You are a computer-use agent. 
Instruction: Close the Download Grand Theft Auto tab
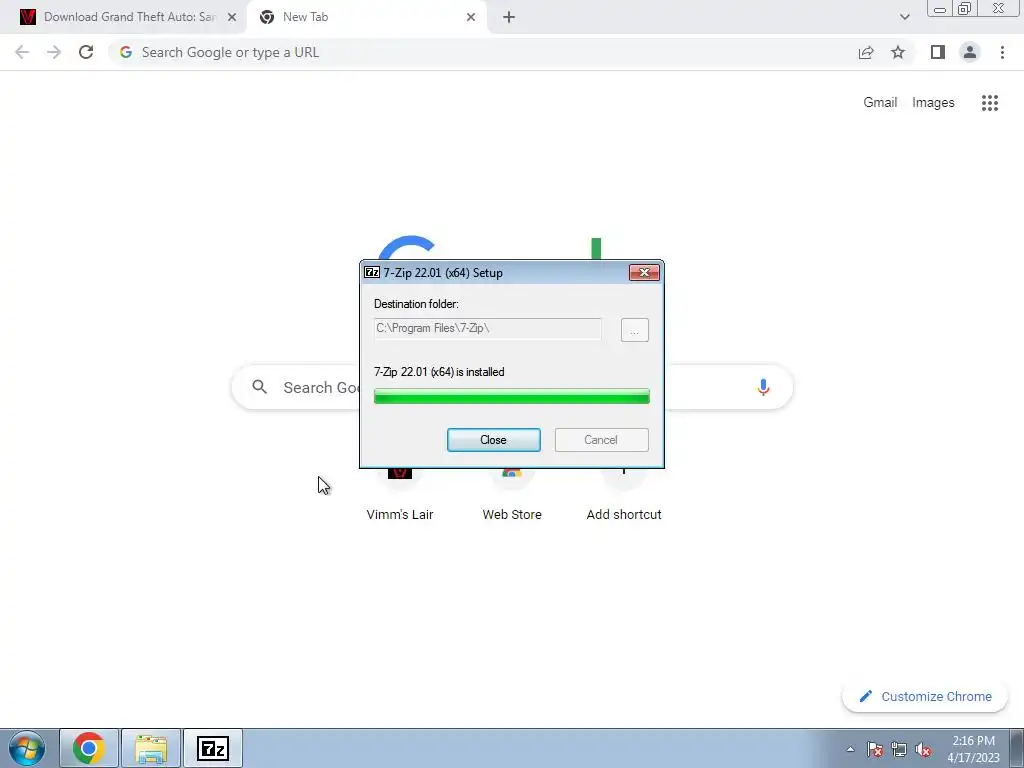pyautogui.click(x=232, y=18)
